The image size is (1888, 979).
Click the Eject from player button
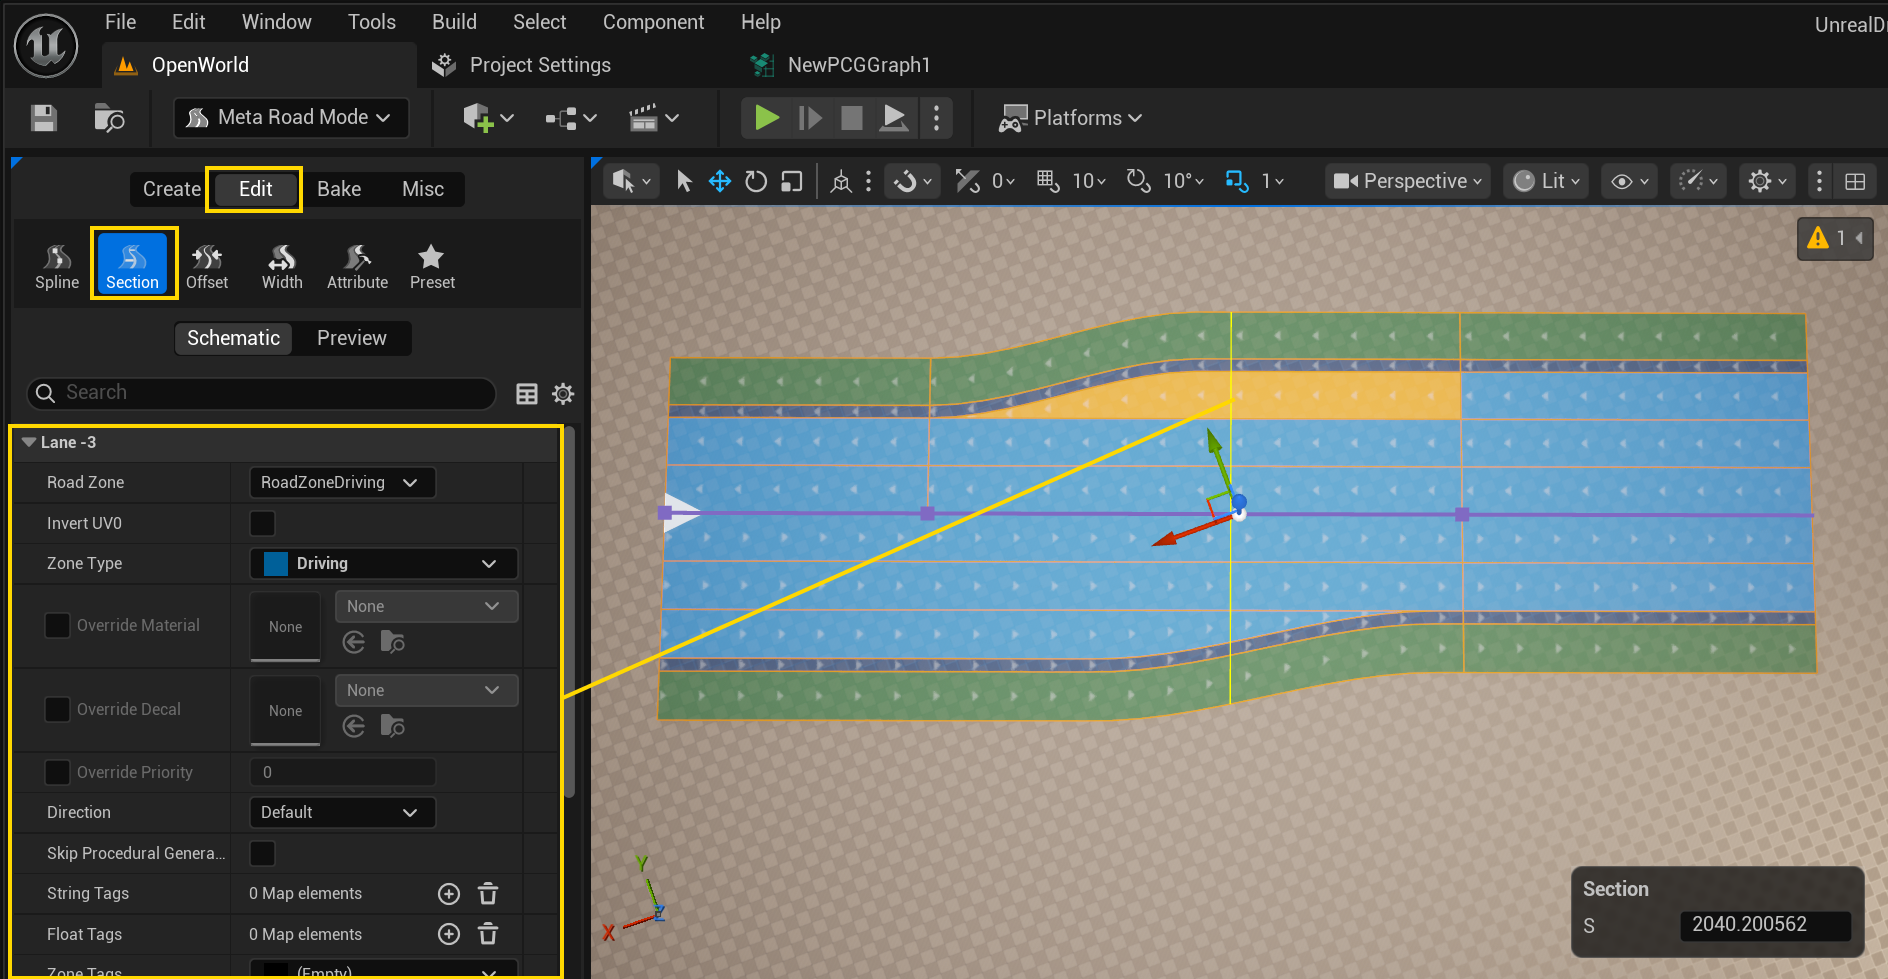(x=894, y=118)
